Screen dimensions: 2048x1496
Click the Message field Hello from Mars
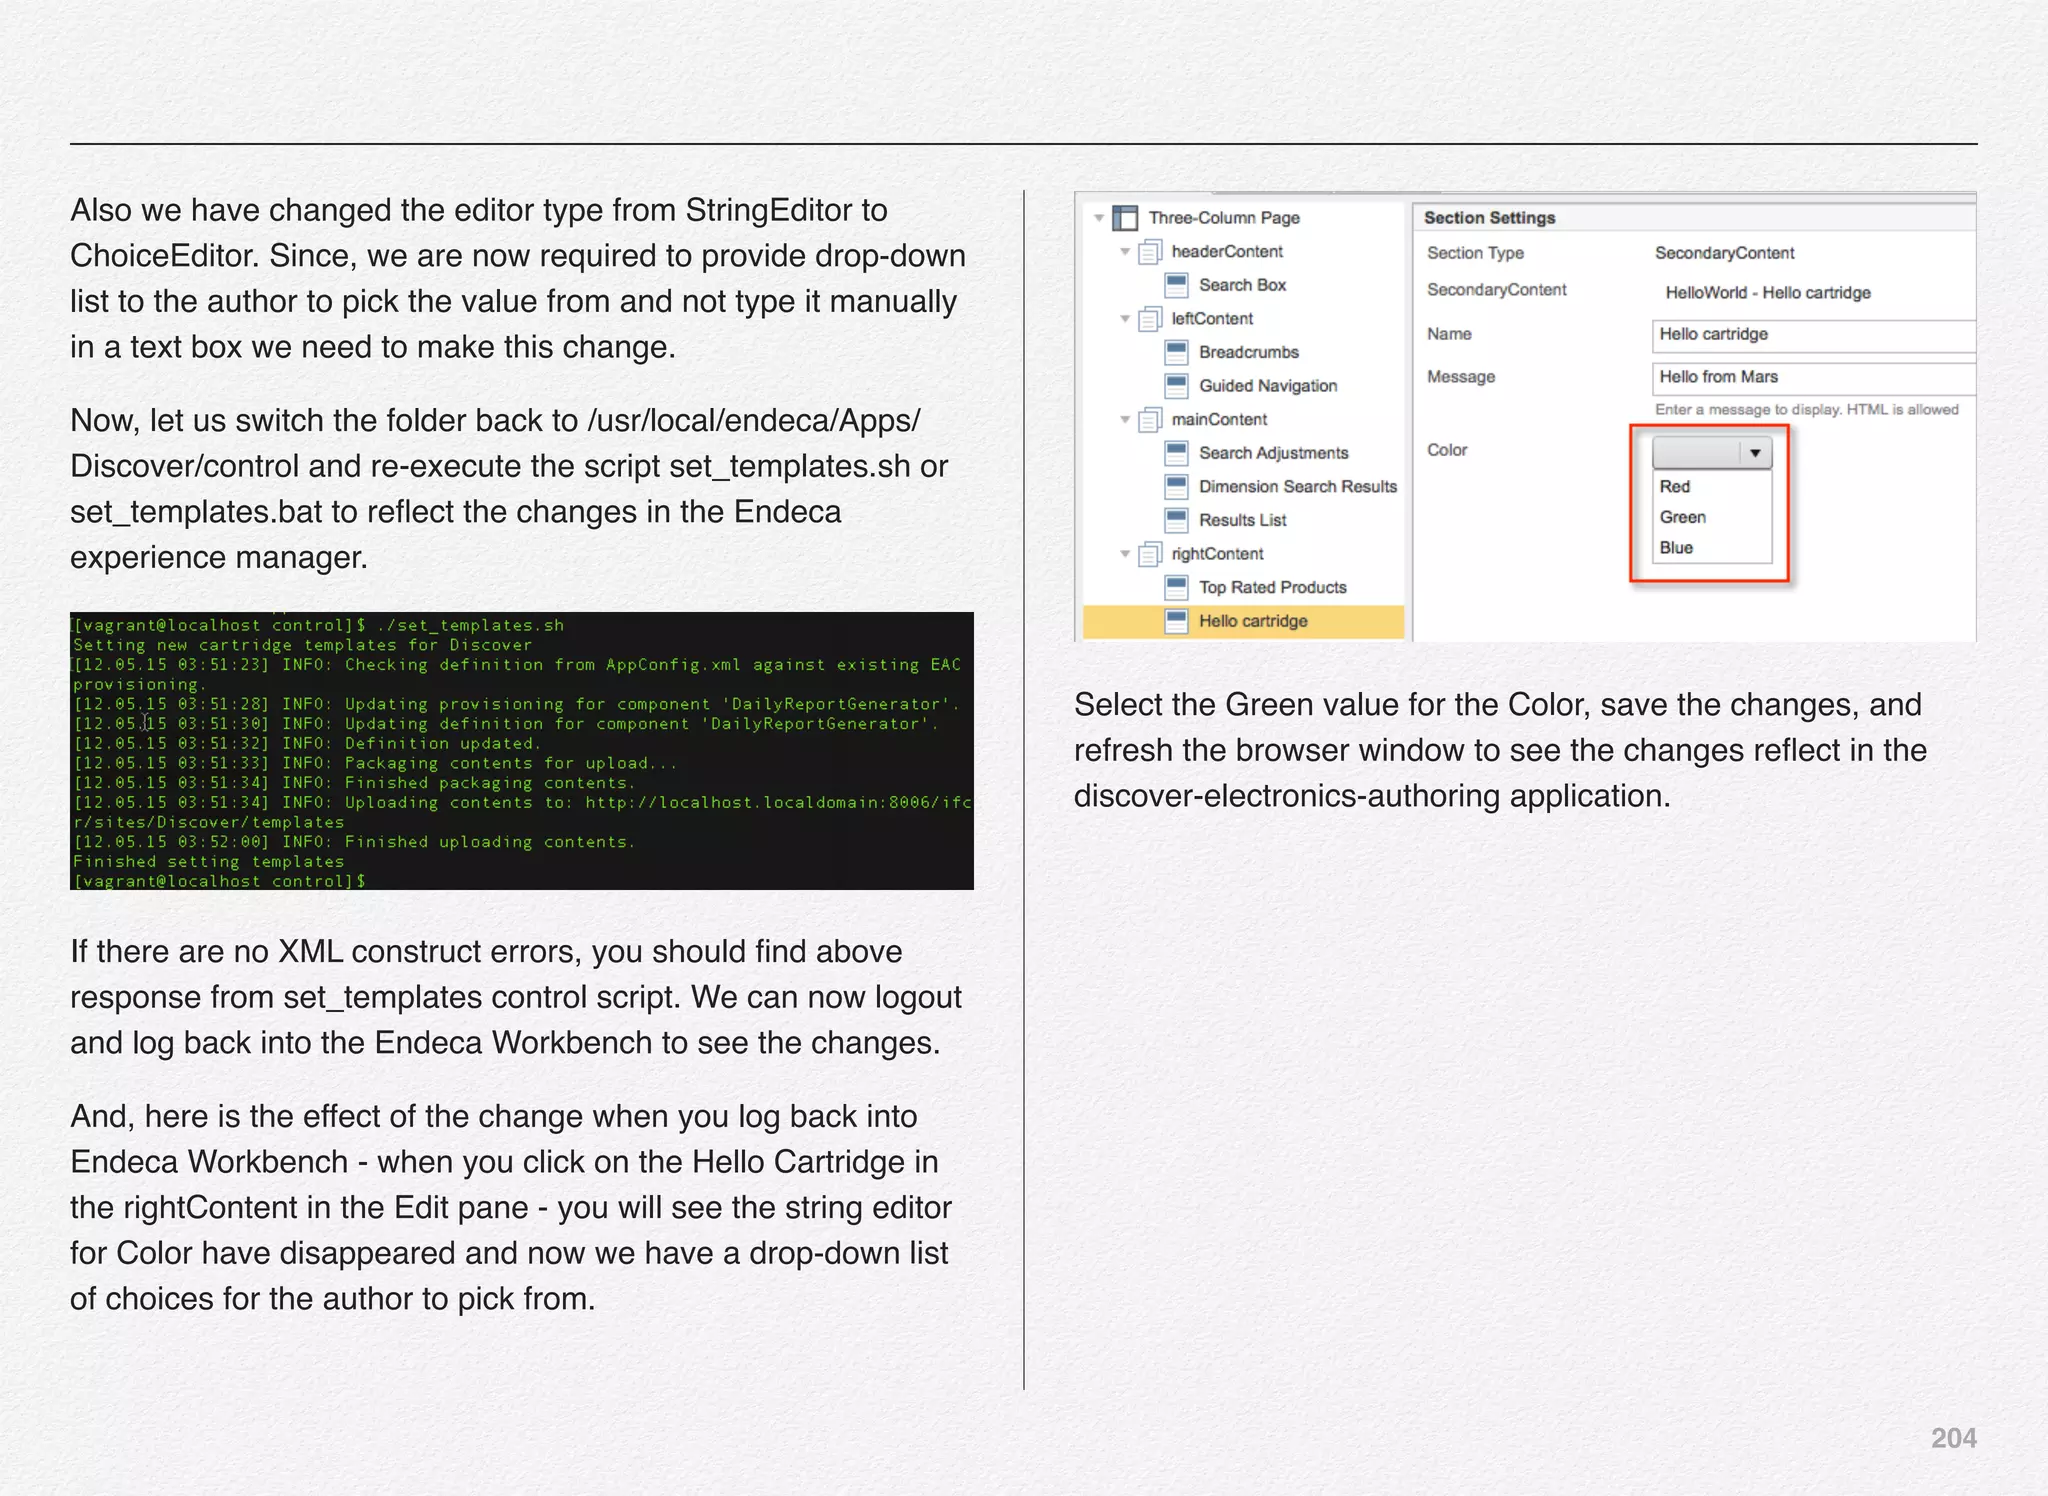coord(1814,379)
